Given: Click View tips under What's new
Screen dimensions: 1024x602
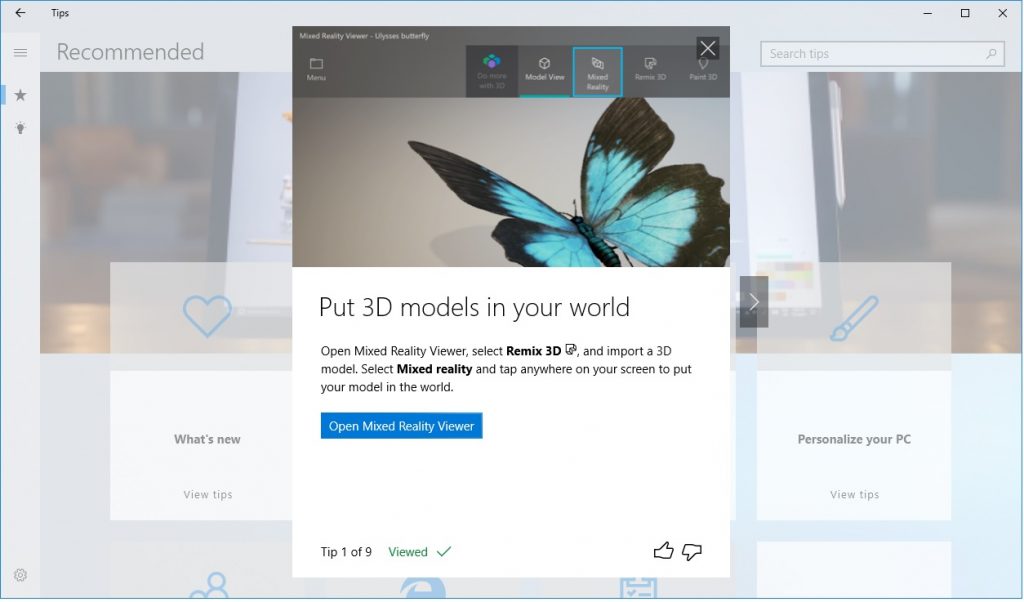Looking at the screenshot, I should click(208, 494).
